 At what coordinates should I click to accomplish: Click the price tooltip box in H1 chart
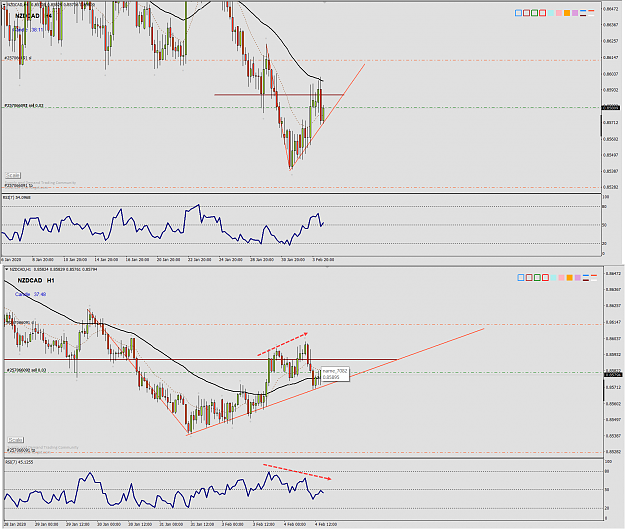[335, 374]
